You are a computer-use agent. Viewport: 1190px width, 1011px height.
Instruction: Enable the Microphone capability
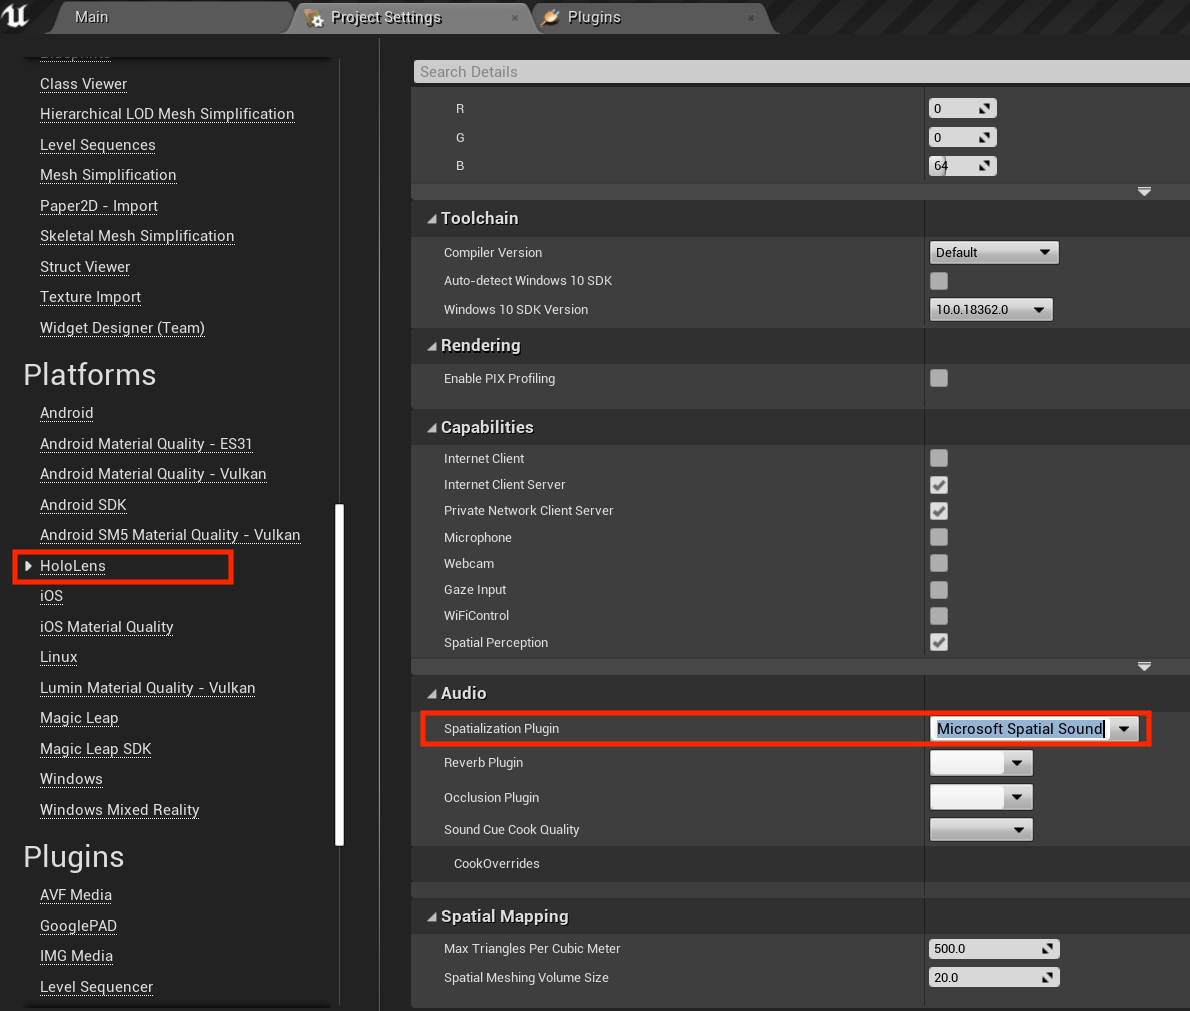(939, 537)
